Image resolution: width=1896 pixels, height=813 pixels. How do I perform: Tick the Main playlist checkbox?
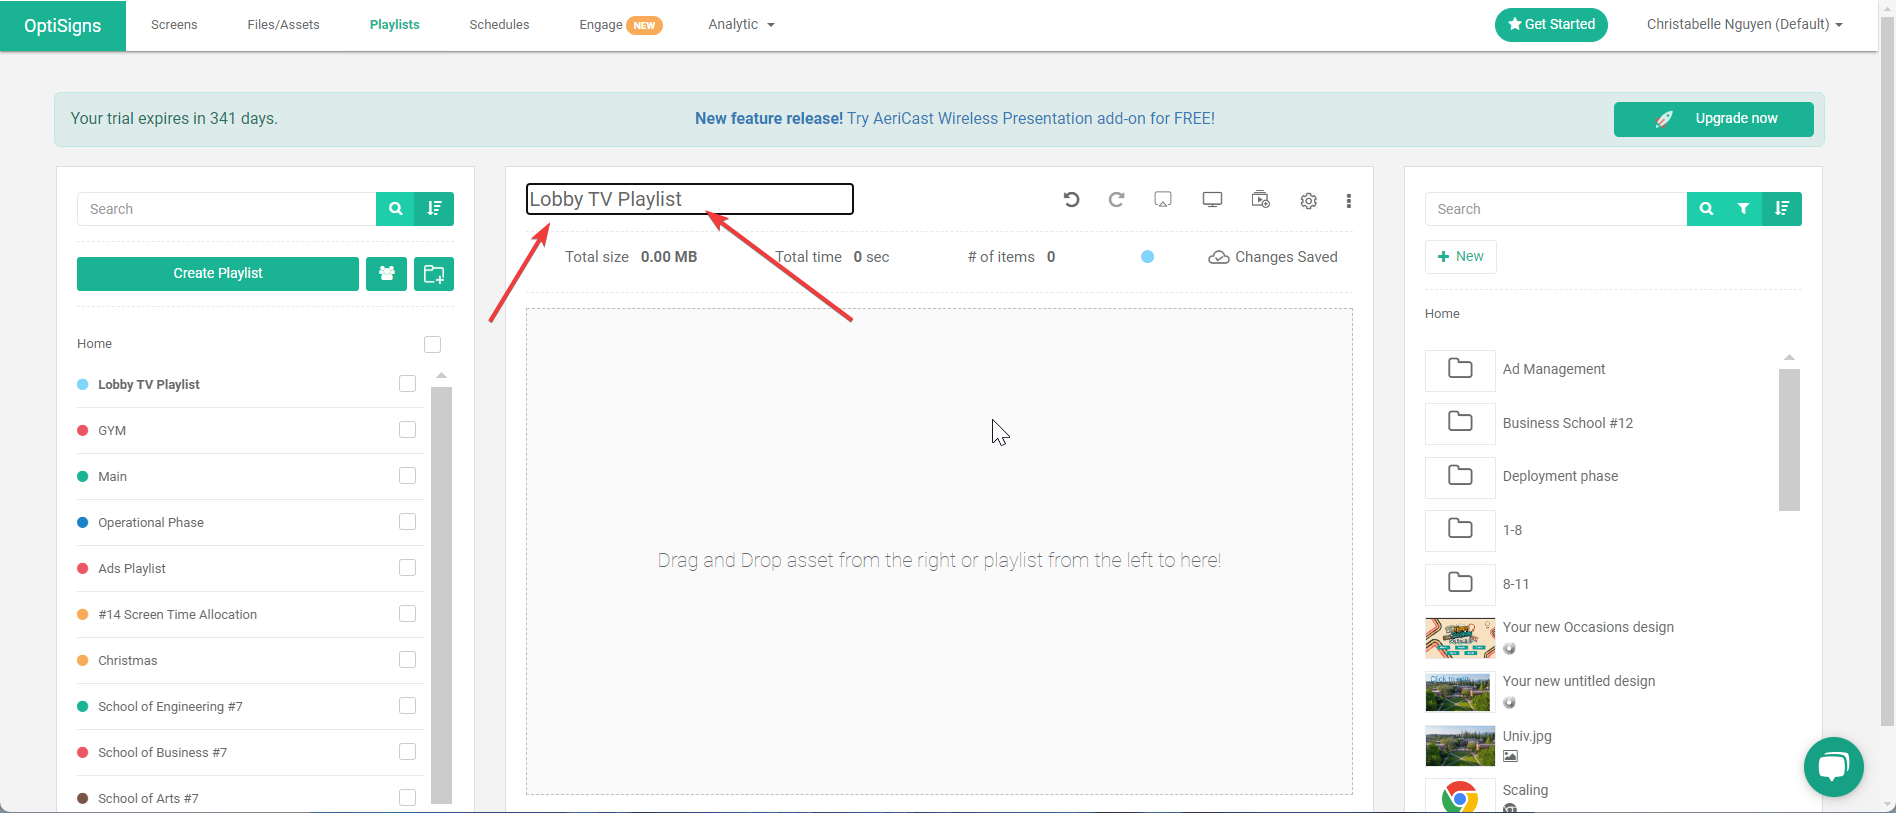[407, 476]
